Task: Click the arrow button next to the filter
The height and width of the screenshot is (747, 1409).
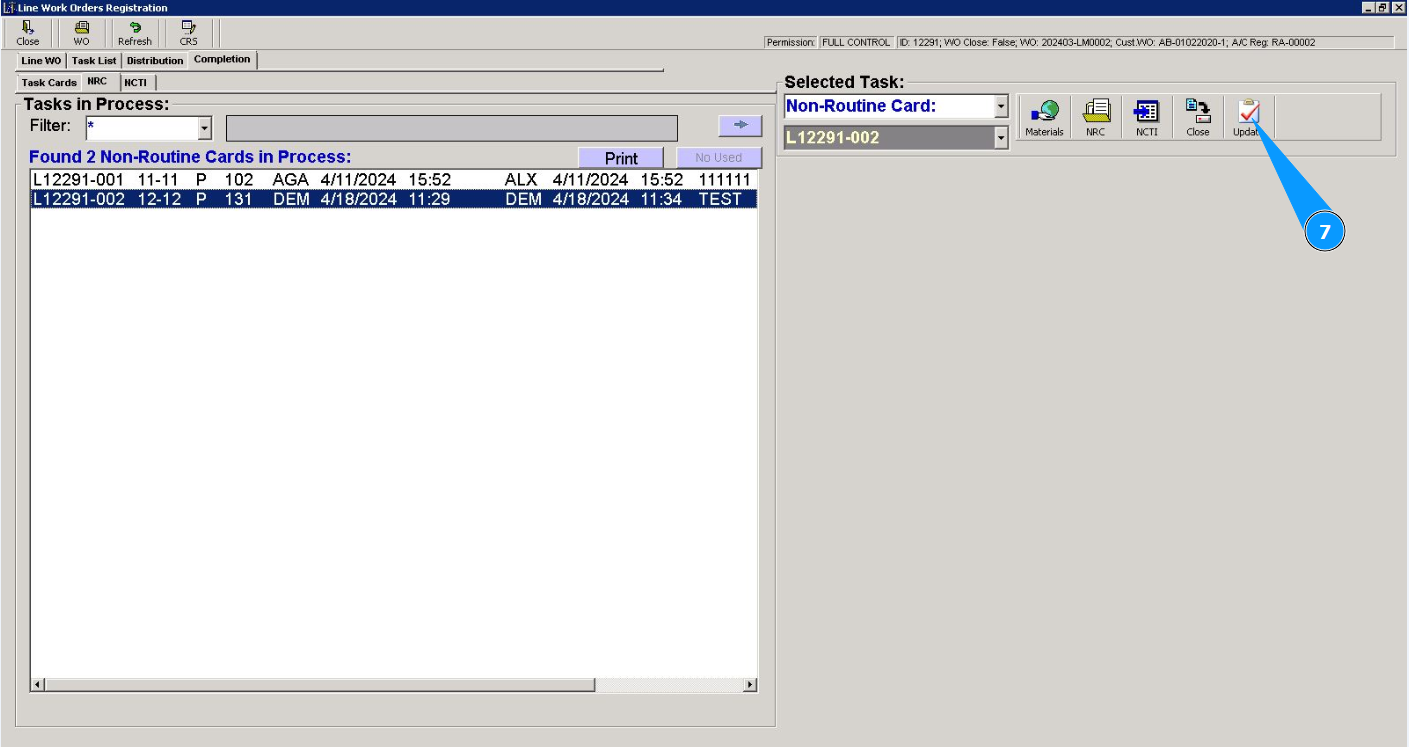Action: 741,124
